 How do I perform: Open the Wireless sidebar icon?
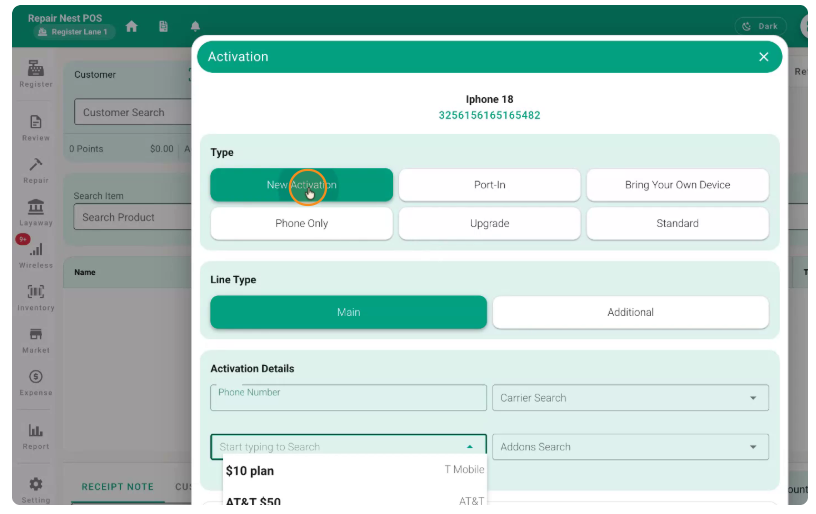(35, 255)
